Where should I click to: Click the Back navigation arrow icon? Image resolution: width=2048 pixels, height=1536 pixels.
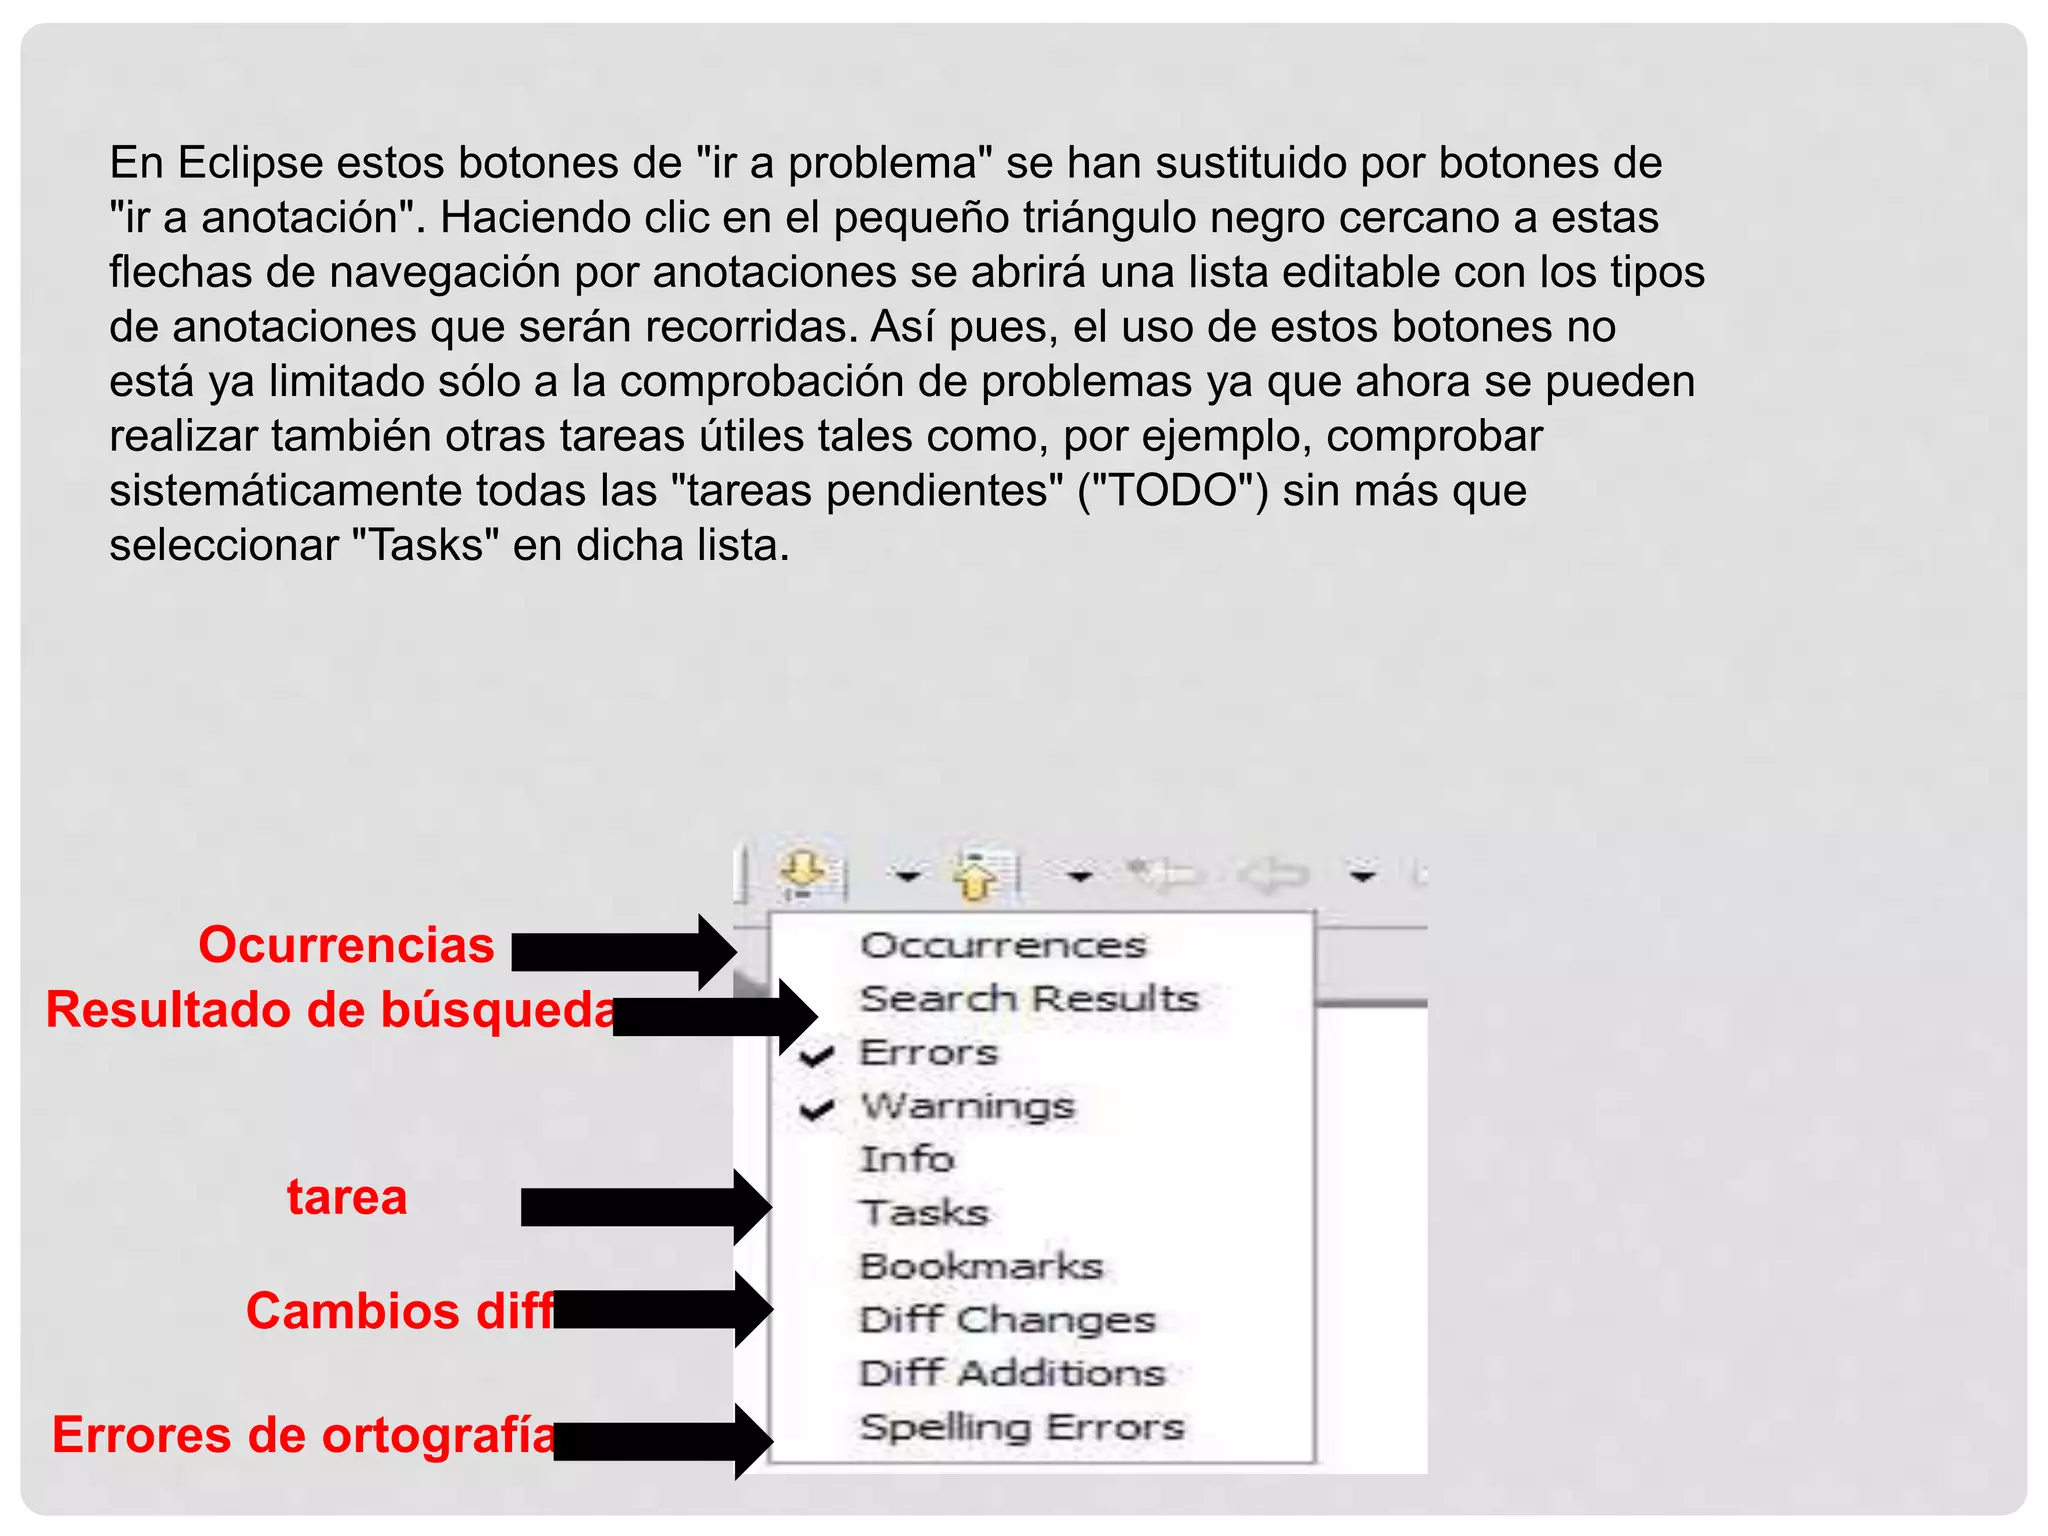[1273, 876]
